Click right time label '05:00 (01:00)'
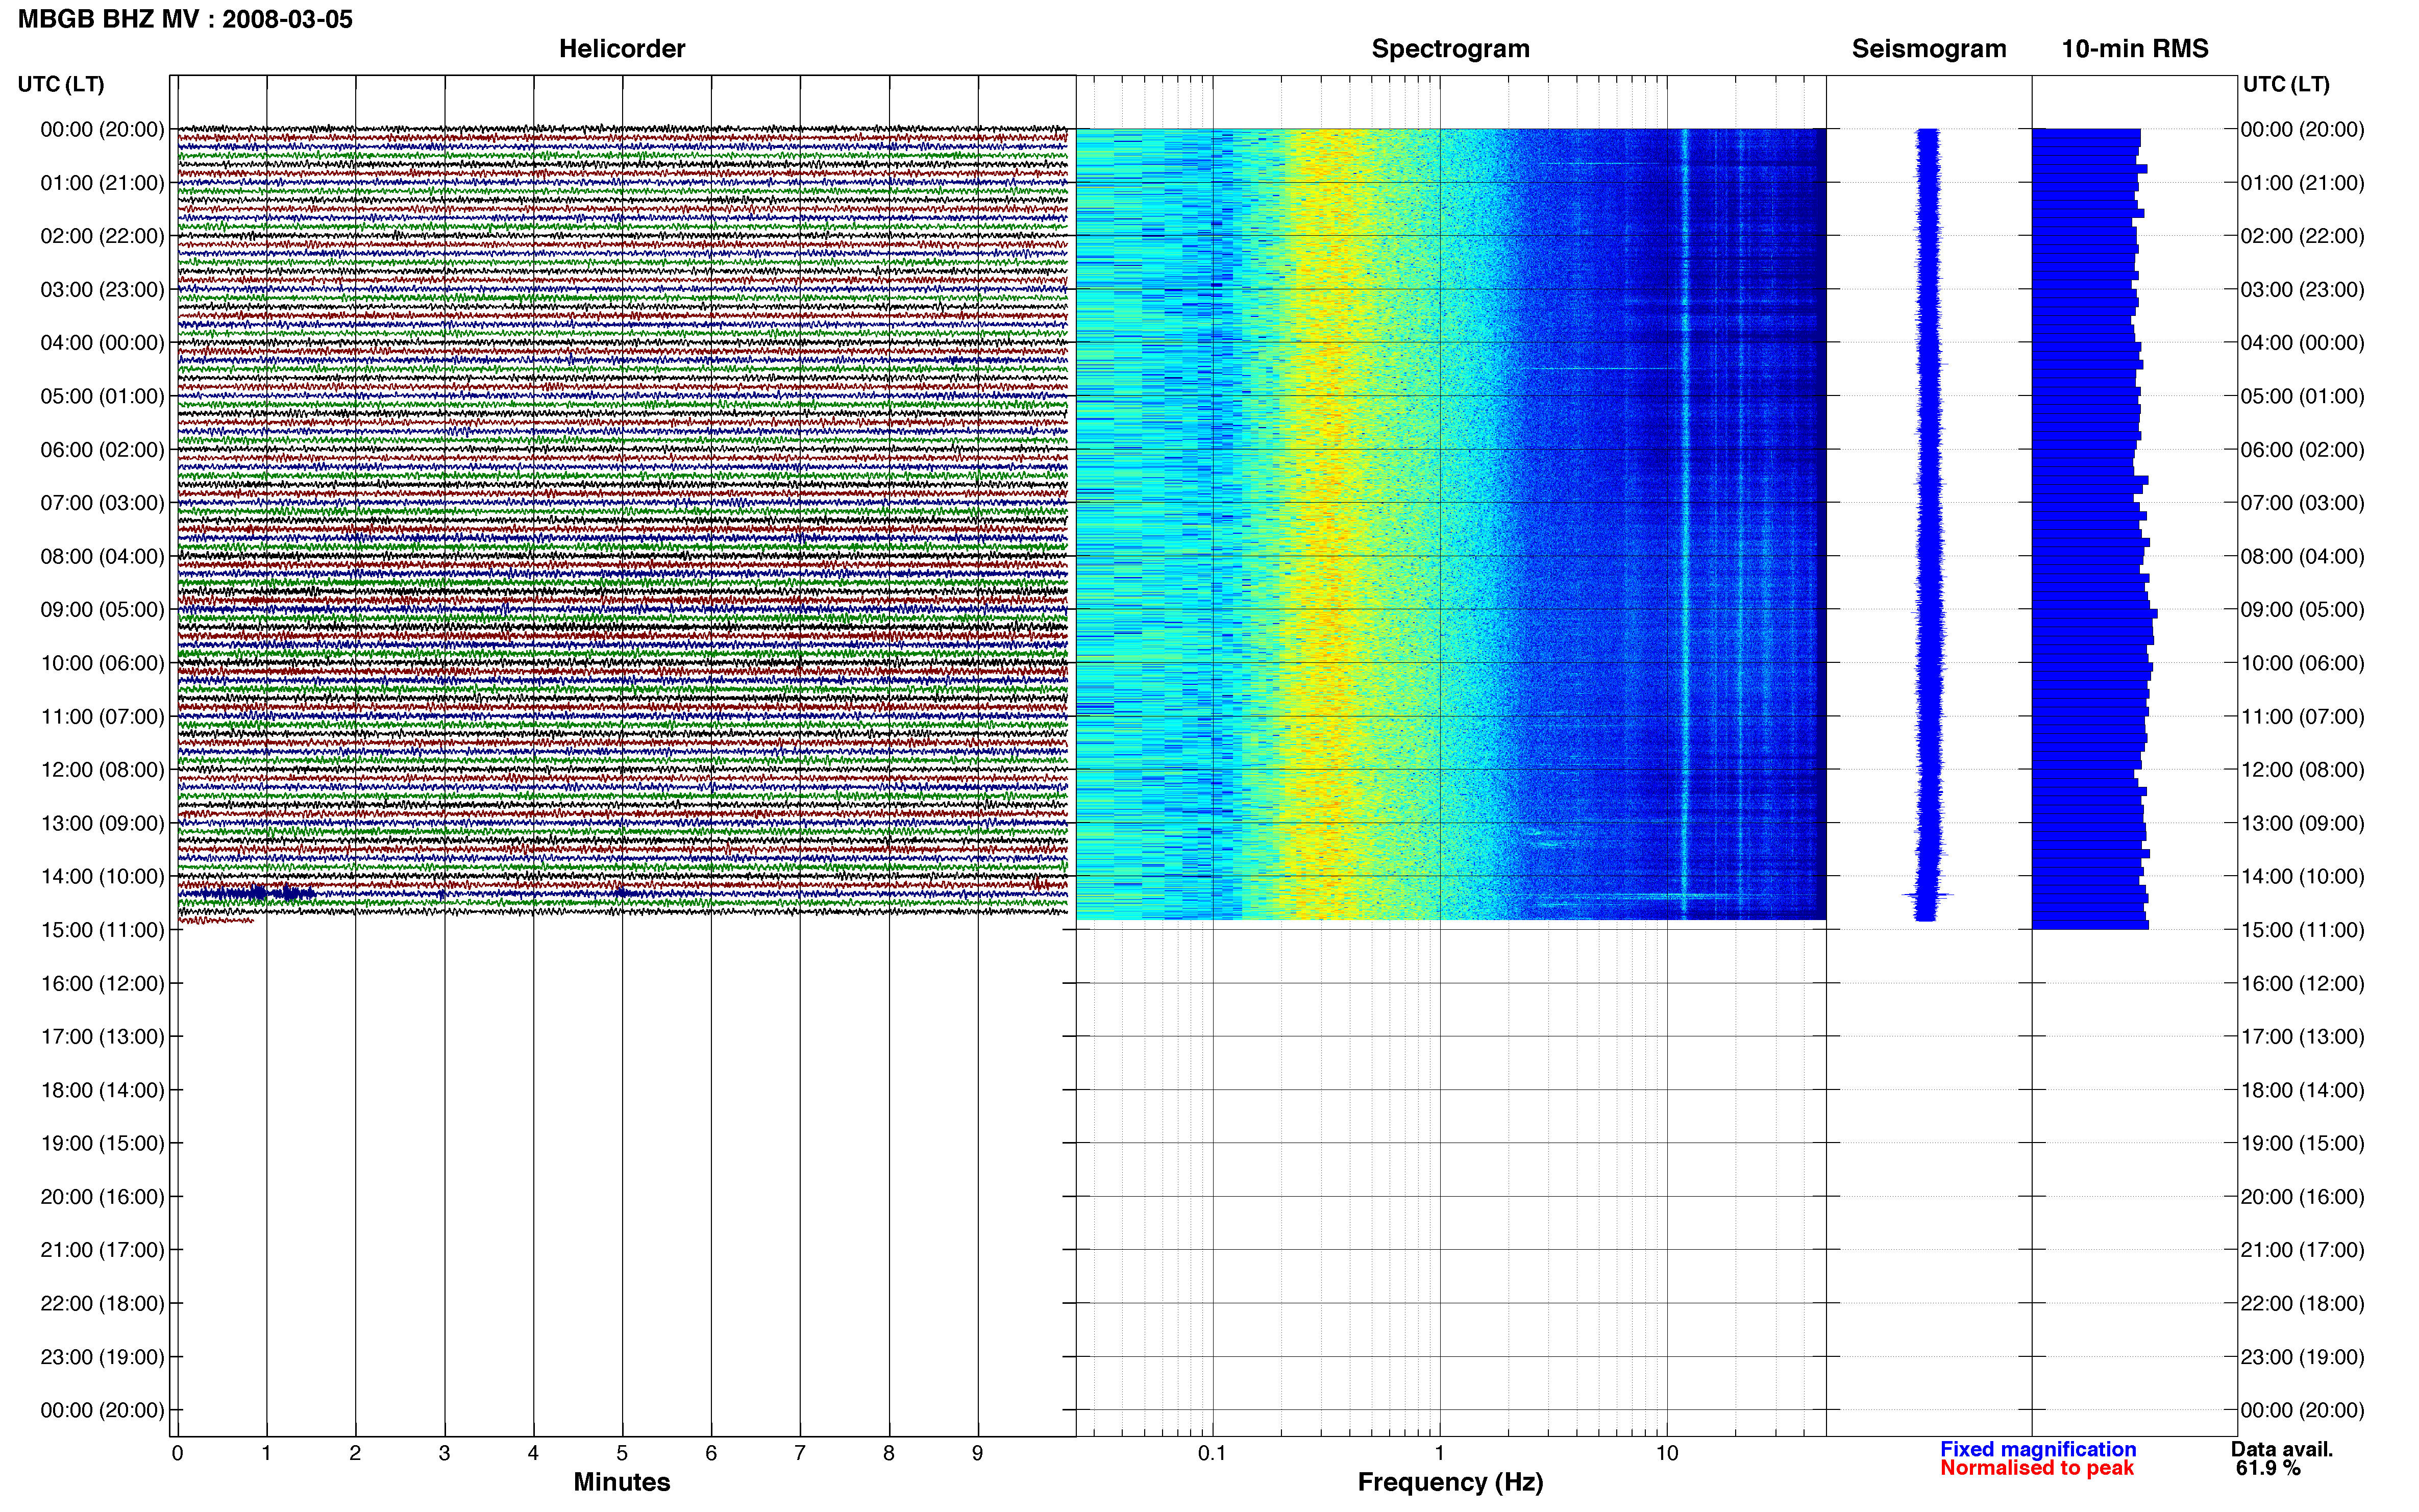The width and height of the screenshot is (2419, 1512). coord(2302,396)
